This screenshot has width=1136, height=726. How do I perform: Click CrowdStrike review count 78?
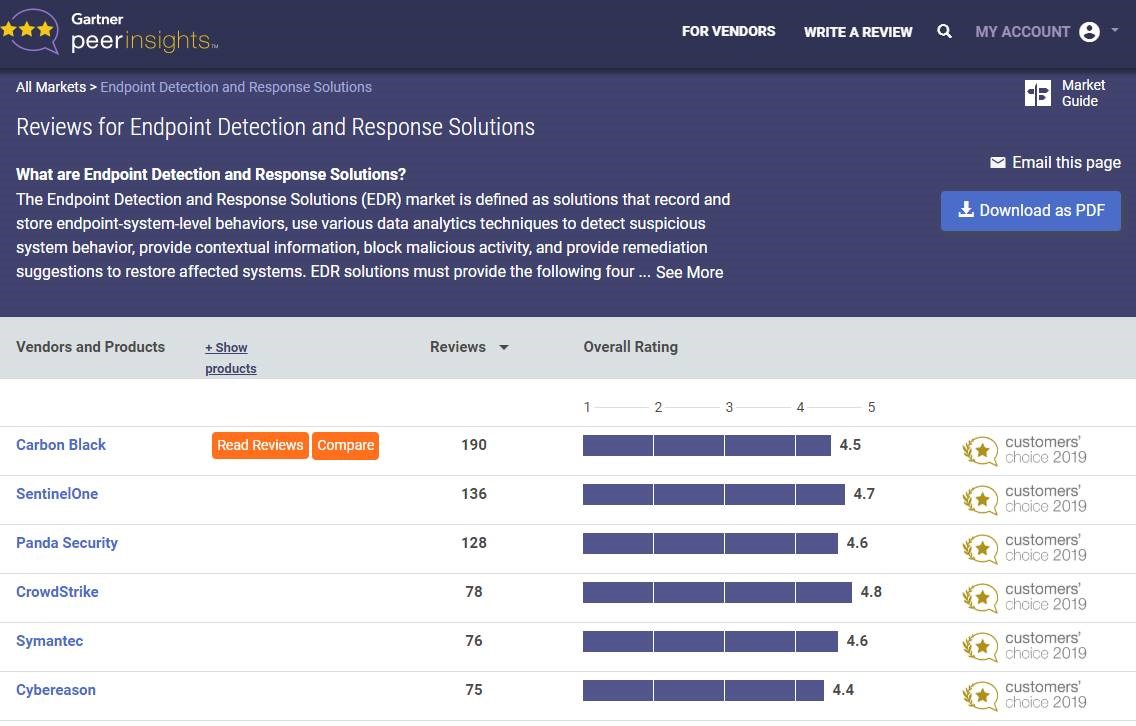point(474,592)
